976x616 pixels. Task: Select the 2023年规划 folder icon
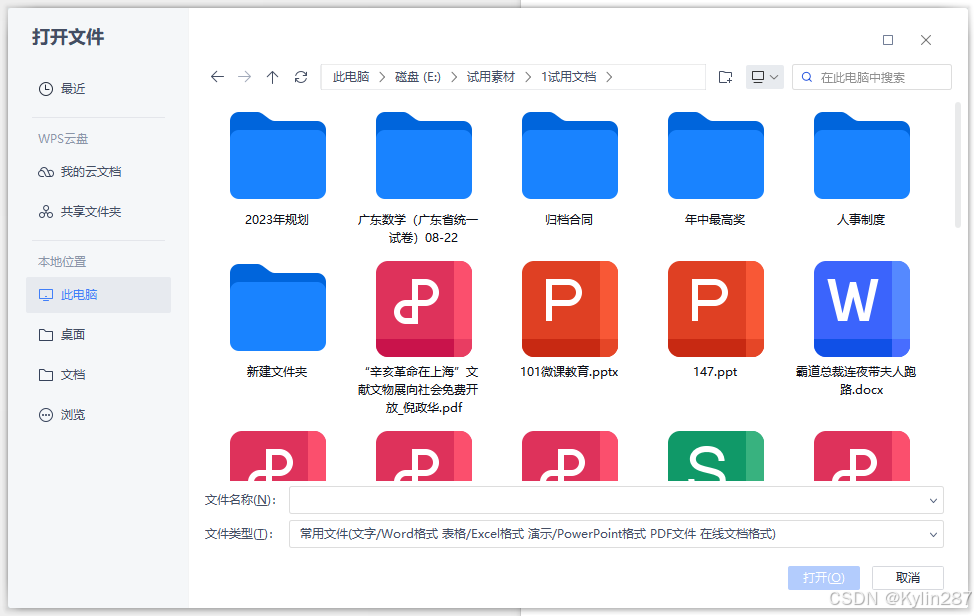click(x=278, y=156)
